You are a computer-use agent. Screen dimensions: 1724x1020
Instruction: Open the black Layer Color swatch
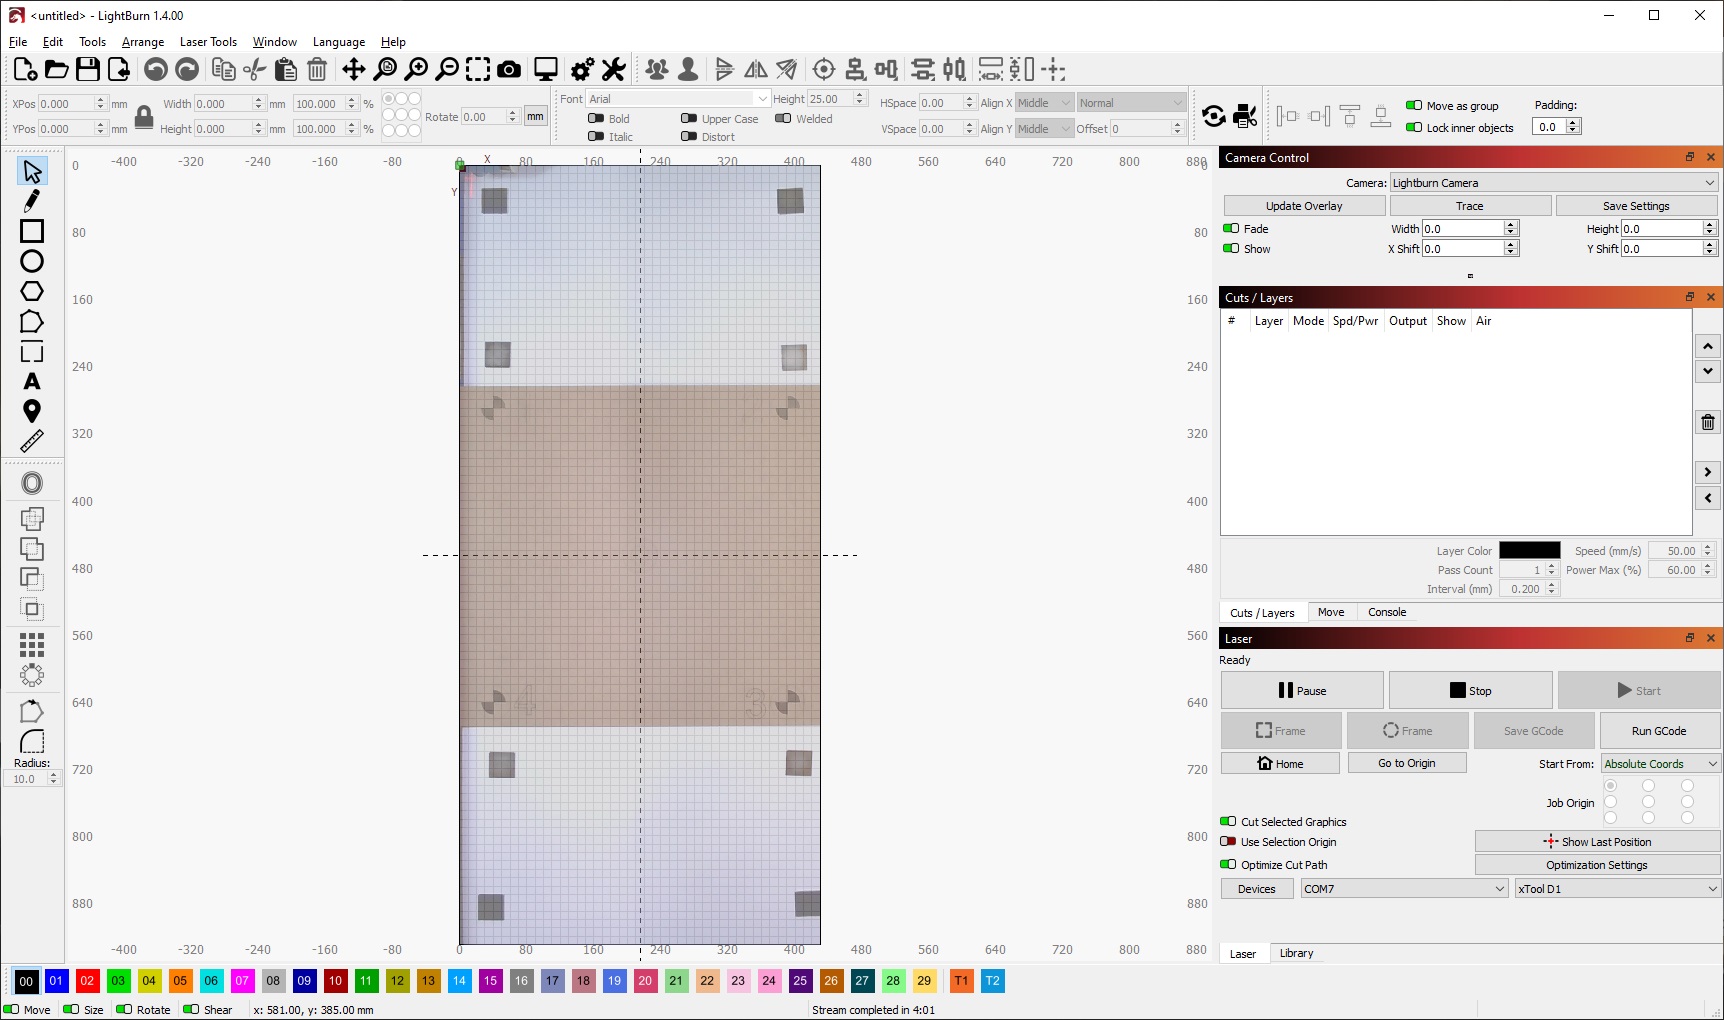coord(1529,551)
